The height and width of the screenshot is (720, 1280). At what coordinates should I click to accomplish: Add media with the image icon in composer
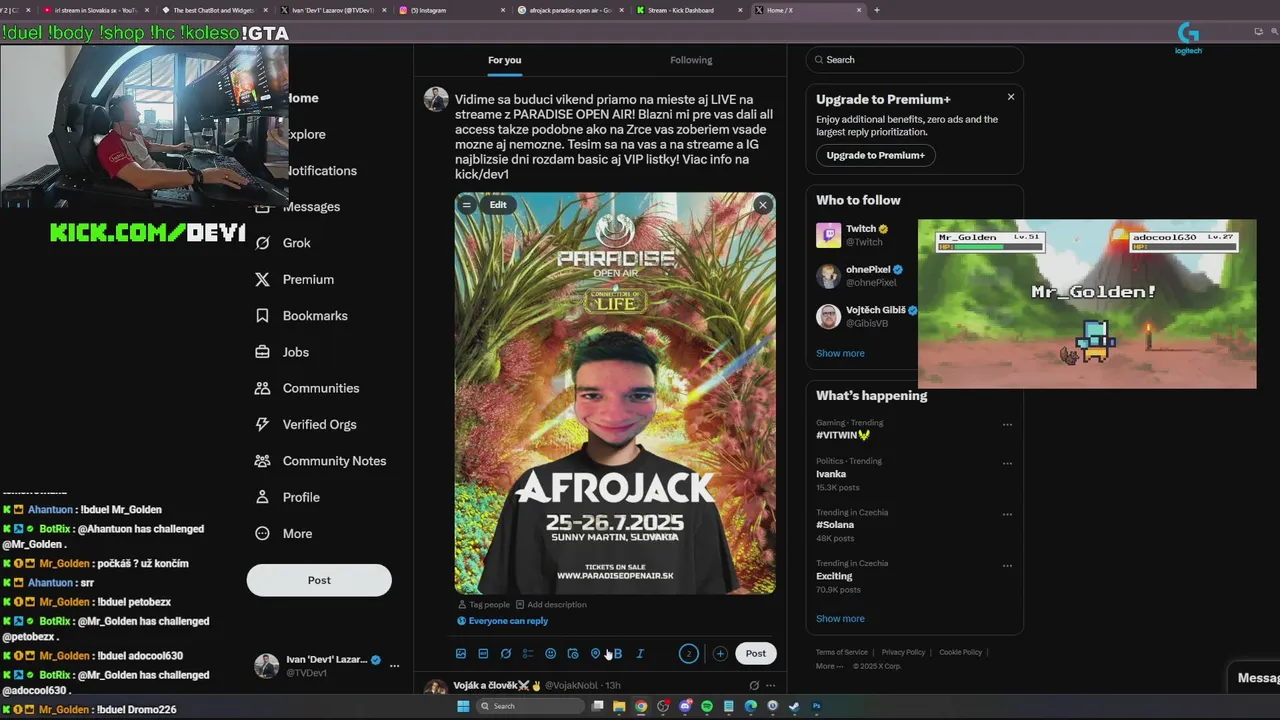point(461,654)
